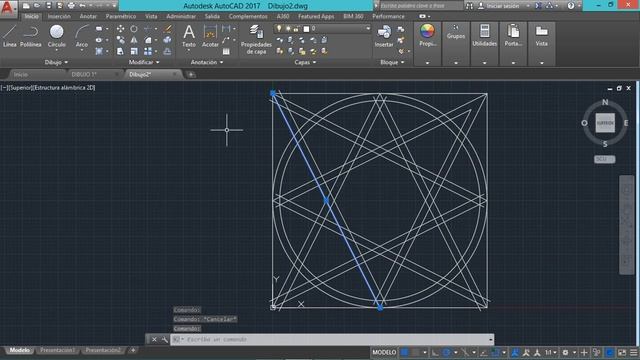
Task: Click the SUPERIOR face of the ViewCube
Action: click(605, 123)
